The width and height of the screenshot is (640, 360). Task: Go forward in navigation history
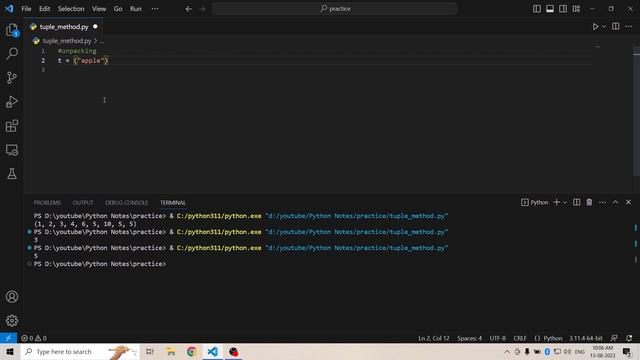point(202,9)
